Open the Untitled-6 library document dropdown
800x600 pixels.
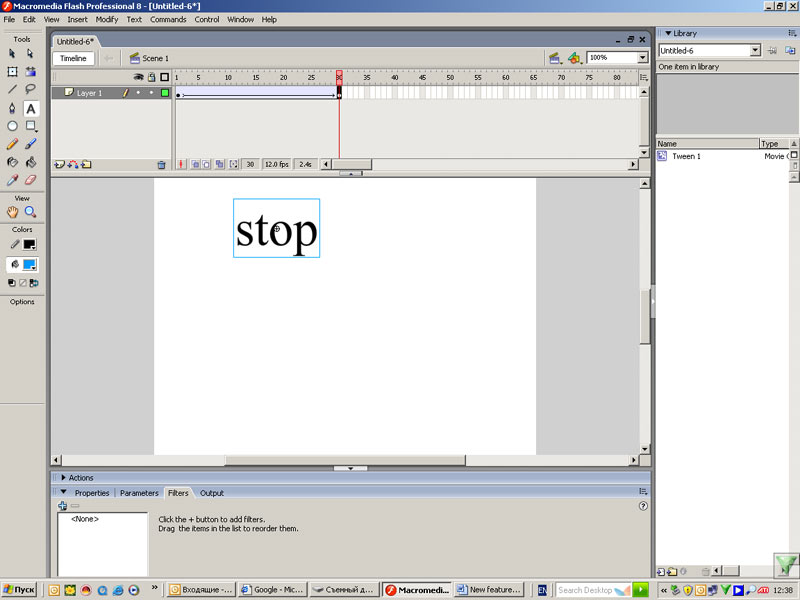pyautogui.click(x=755, y=50)
